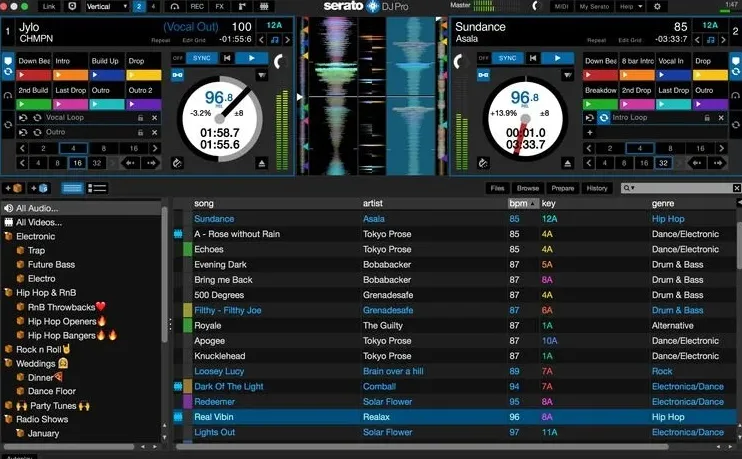The width and height of the screenshot is (742, 459).
Task: Select next key shift arrow on deck 1
Action: click(287, 40)
